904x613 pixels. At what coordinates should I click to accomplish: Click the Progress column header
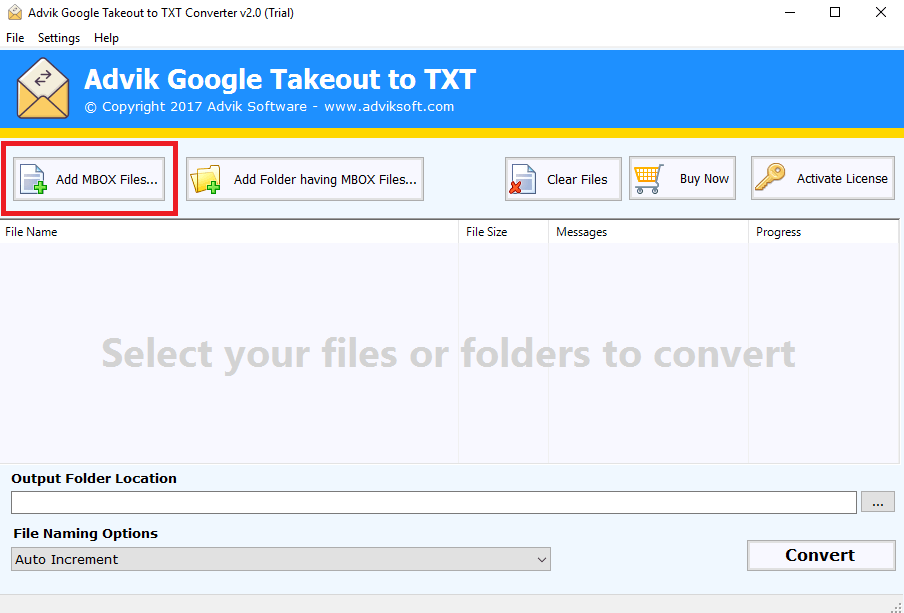click(x=823, y=232)
